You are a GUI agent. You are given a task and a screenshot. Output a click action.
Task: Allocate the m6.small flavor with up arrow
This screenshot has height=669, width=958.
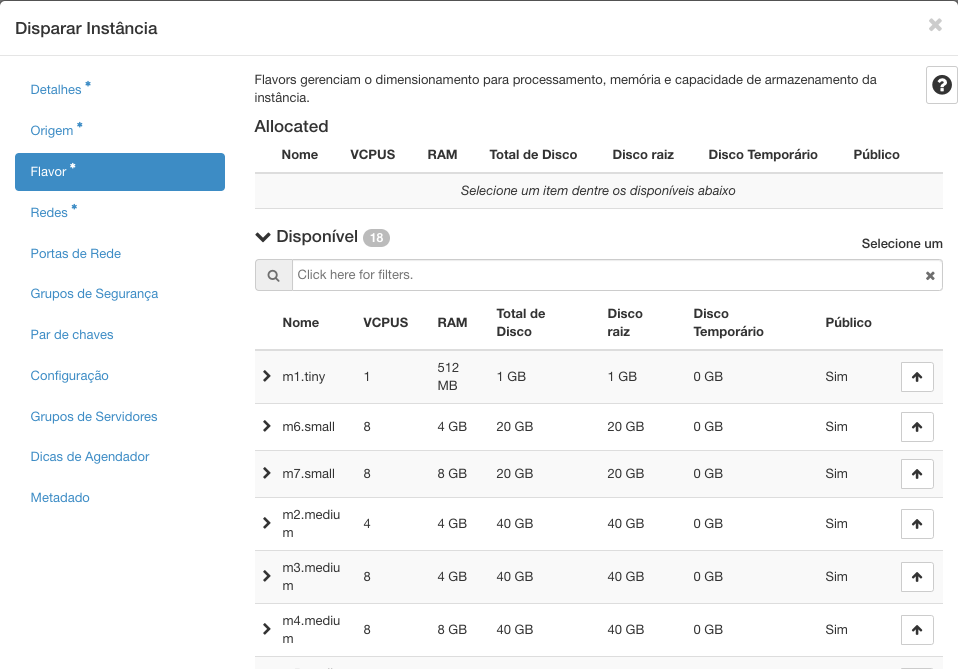(917, 427)
